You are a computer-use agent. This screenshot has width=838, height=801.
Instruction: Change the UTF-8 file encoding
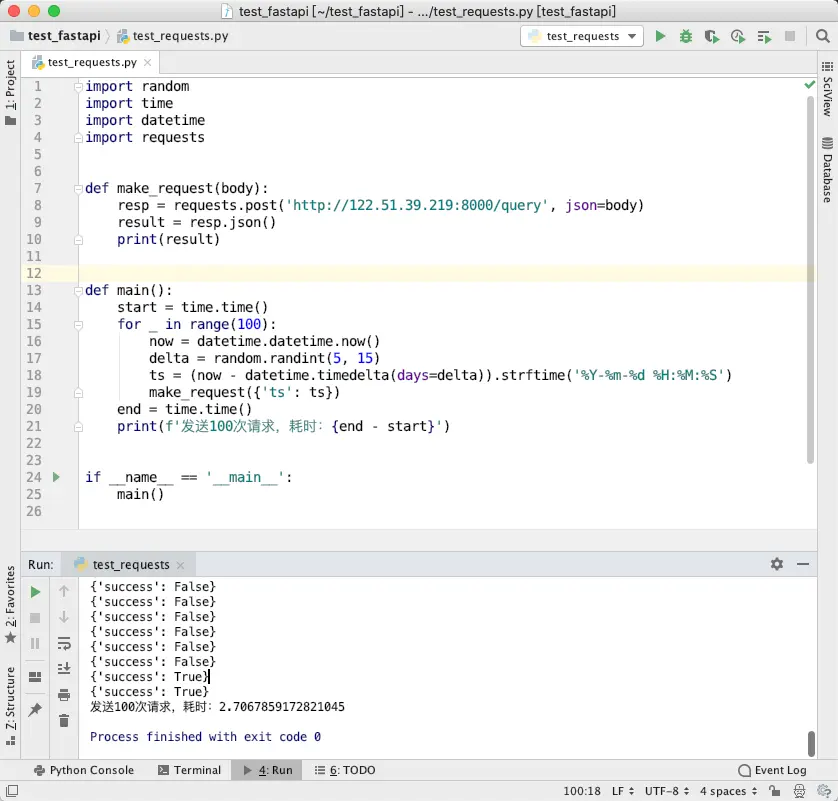(x=667, y=791)
